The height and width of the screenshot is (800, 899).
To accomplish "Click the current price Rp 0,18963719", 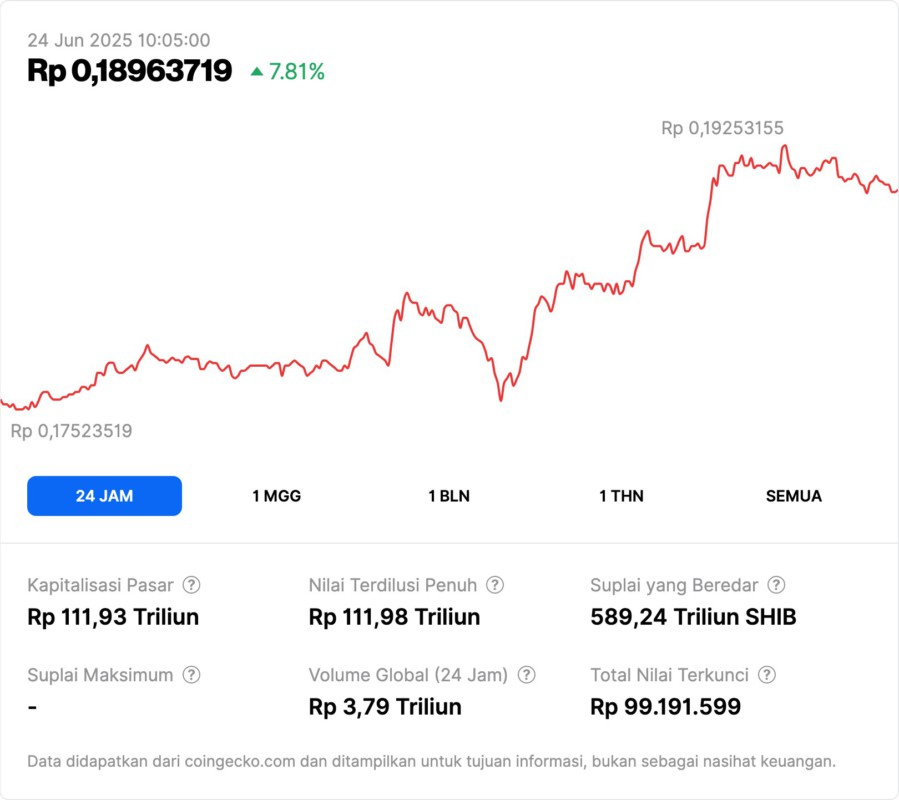I will point(130,71).
